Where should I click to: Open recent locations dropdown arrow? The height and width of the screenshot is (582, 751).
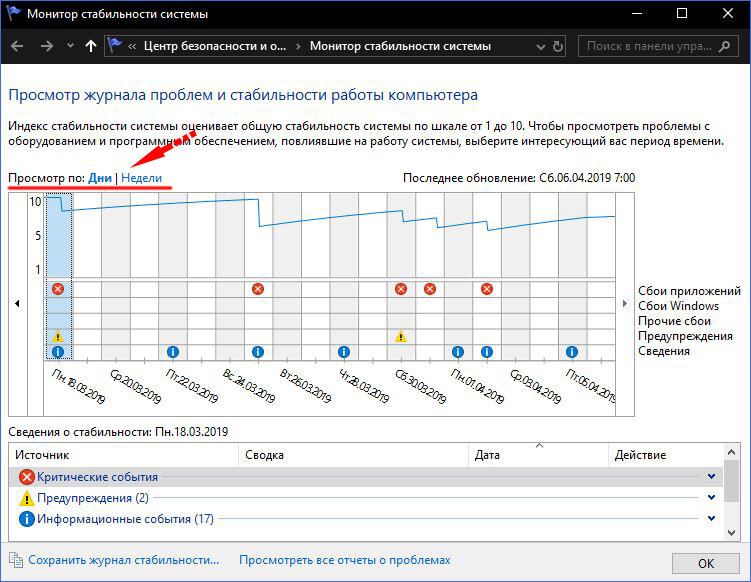(x=70, y=46)
